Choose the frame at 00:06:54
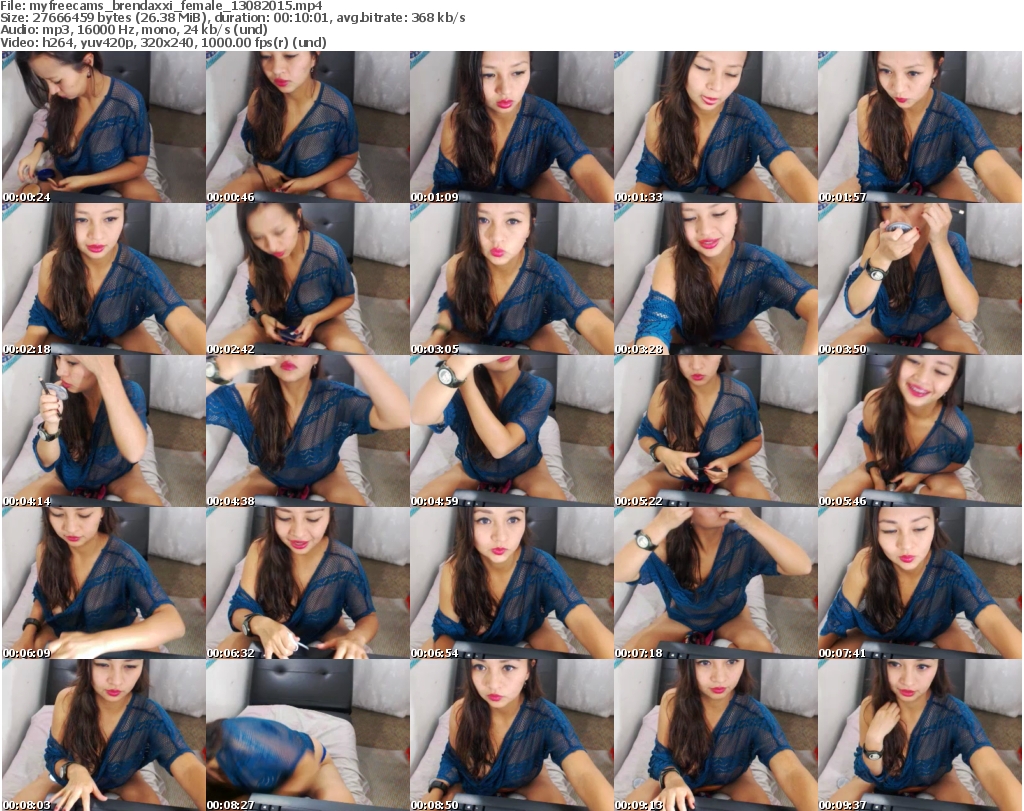The height and width of the screenshot is (811, 1024). pos(511,583)
